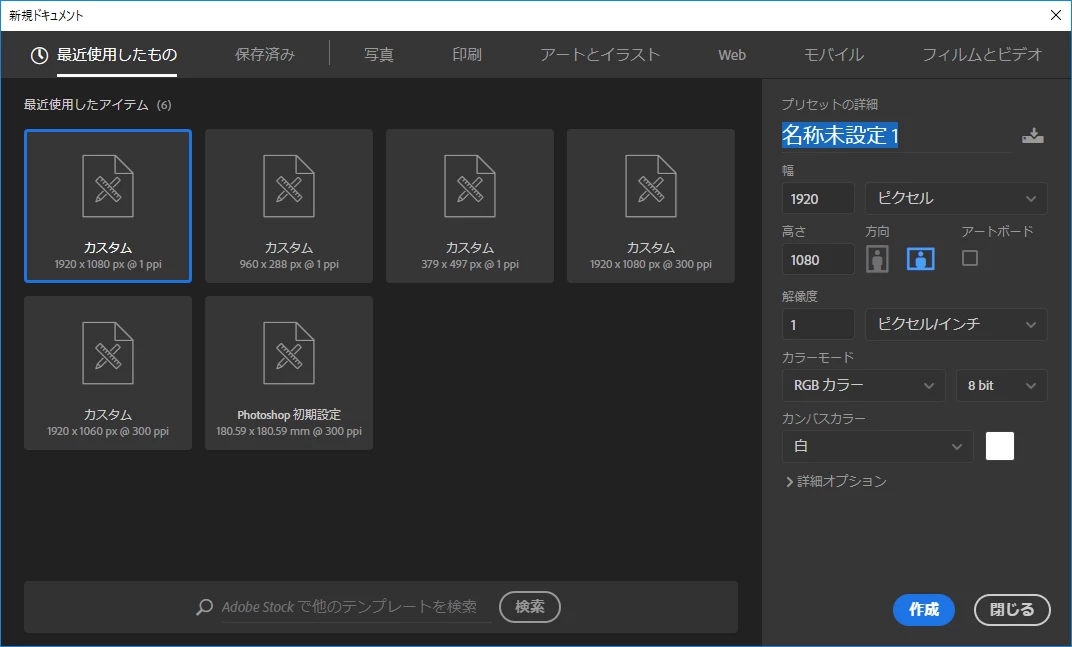Screen dimensions: 1072x647
Task: Switch to モバイル tab
Action: tap(833, 55)
